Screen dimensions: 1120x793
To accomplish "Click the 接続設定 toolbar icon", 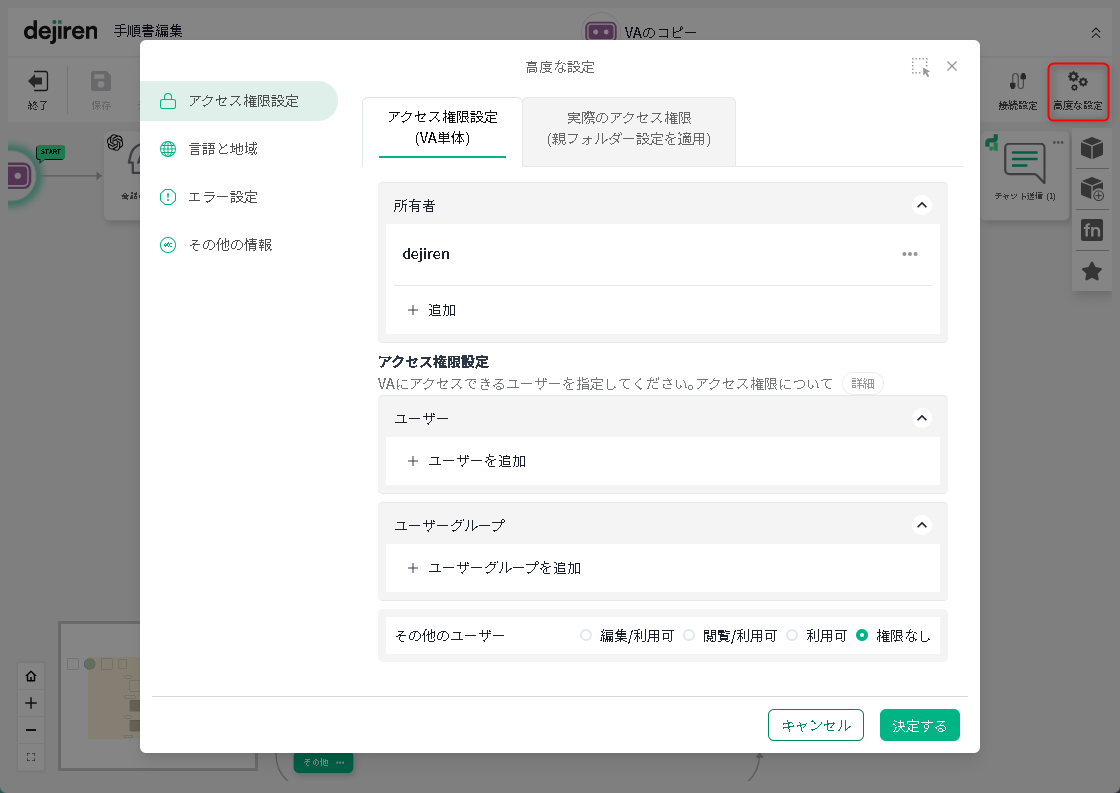I will (x=1017, y=82).
